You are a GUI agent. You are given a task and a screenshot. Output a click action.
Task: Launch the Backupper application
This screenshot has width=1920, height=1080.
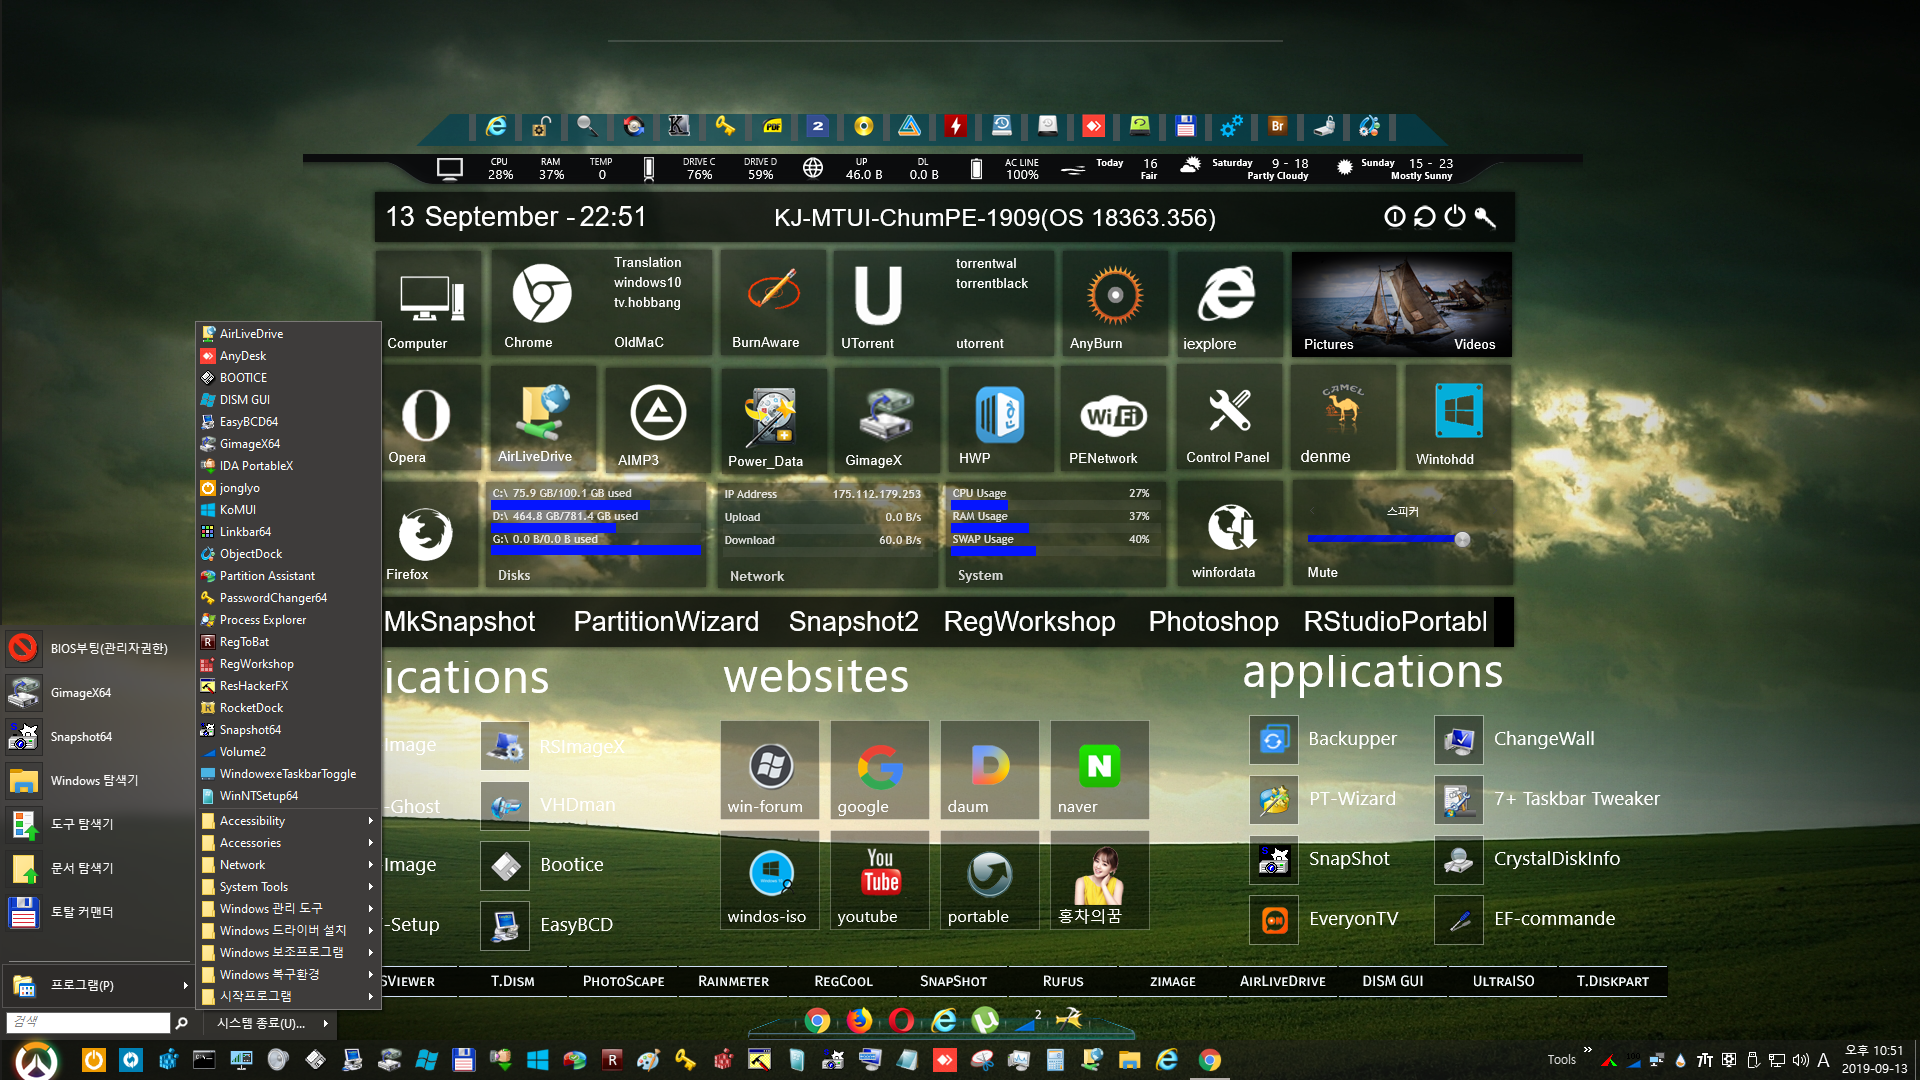tap(1324, 739)
